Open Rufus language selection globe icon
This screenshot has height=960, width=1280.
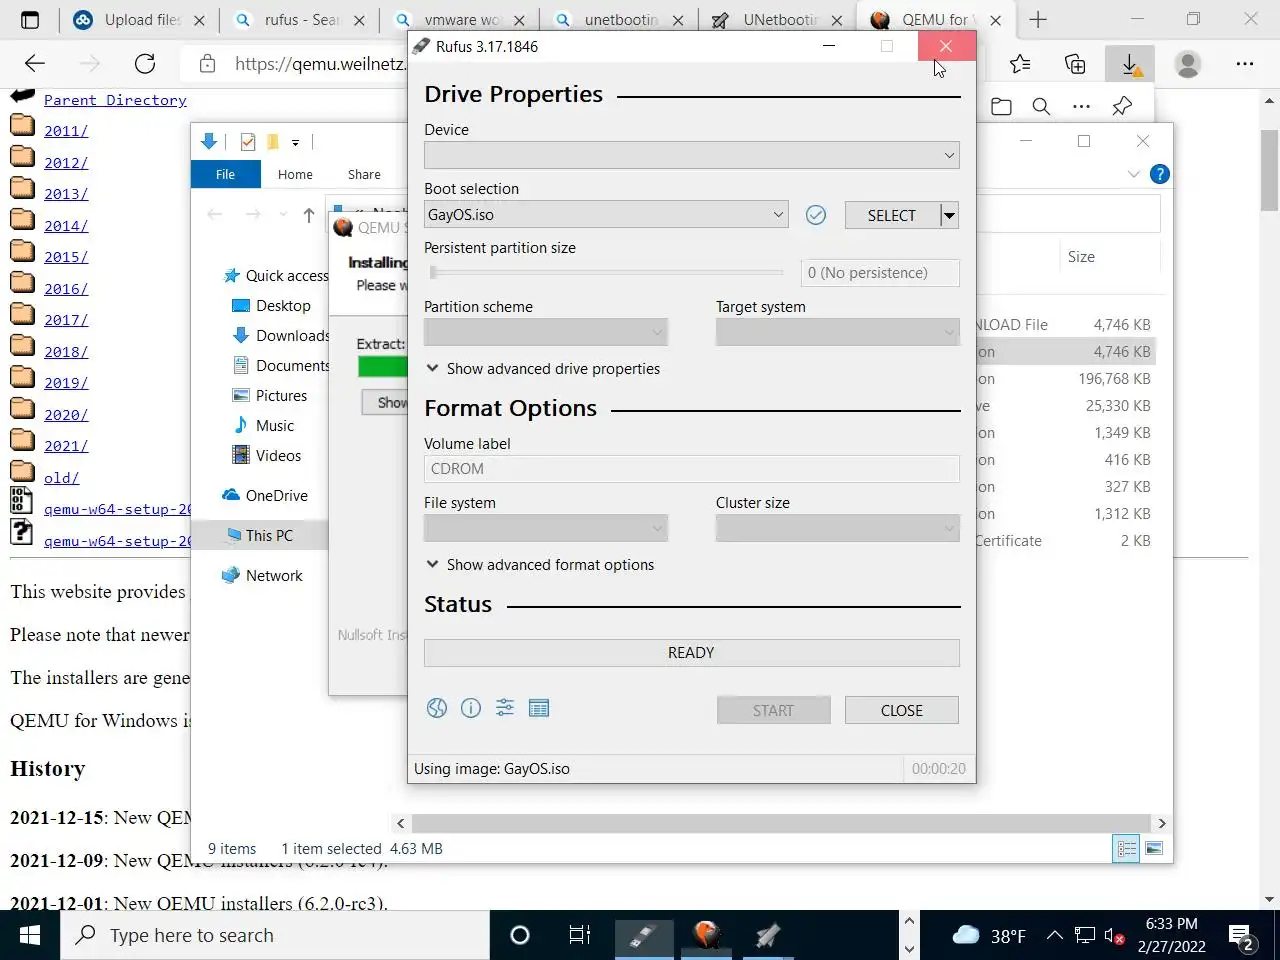[x=437, y=708]
